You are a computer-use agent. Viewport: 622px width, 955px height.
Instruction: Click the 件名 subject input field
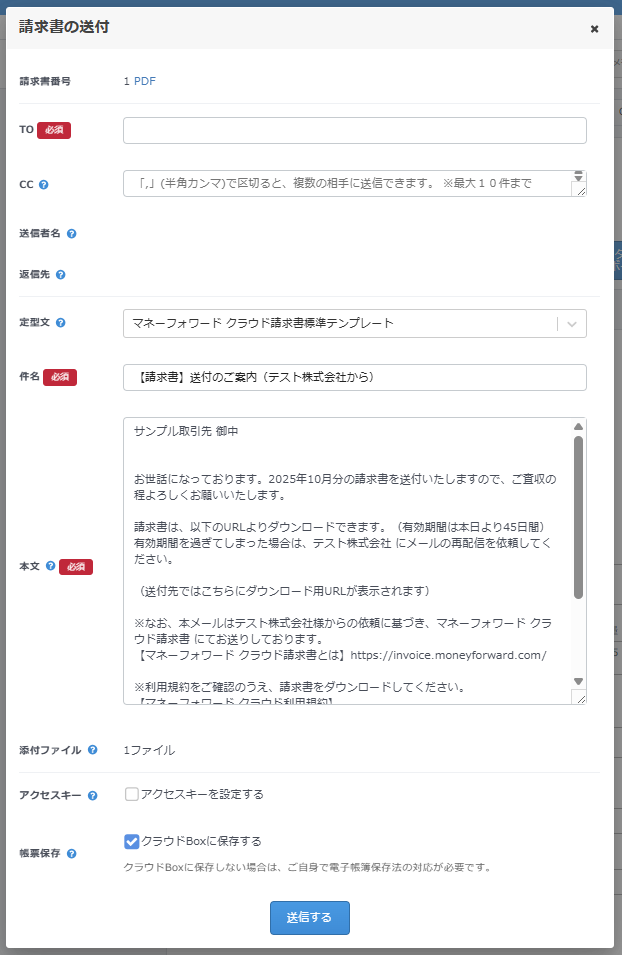(354, 377)
